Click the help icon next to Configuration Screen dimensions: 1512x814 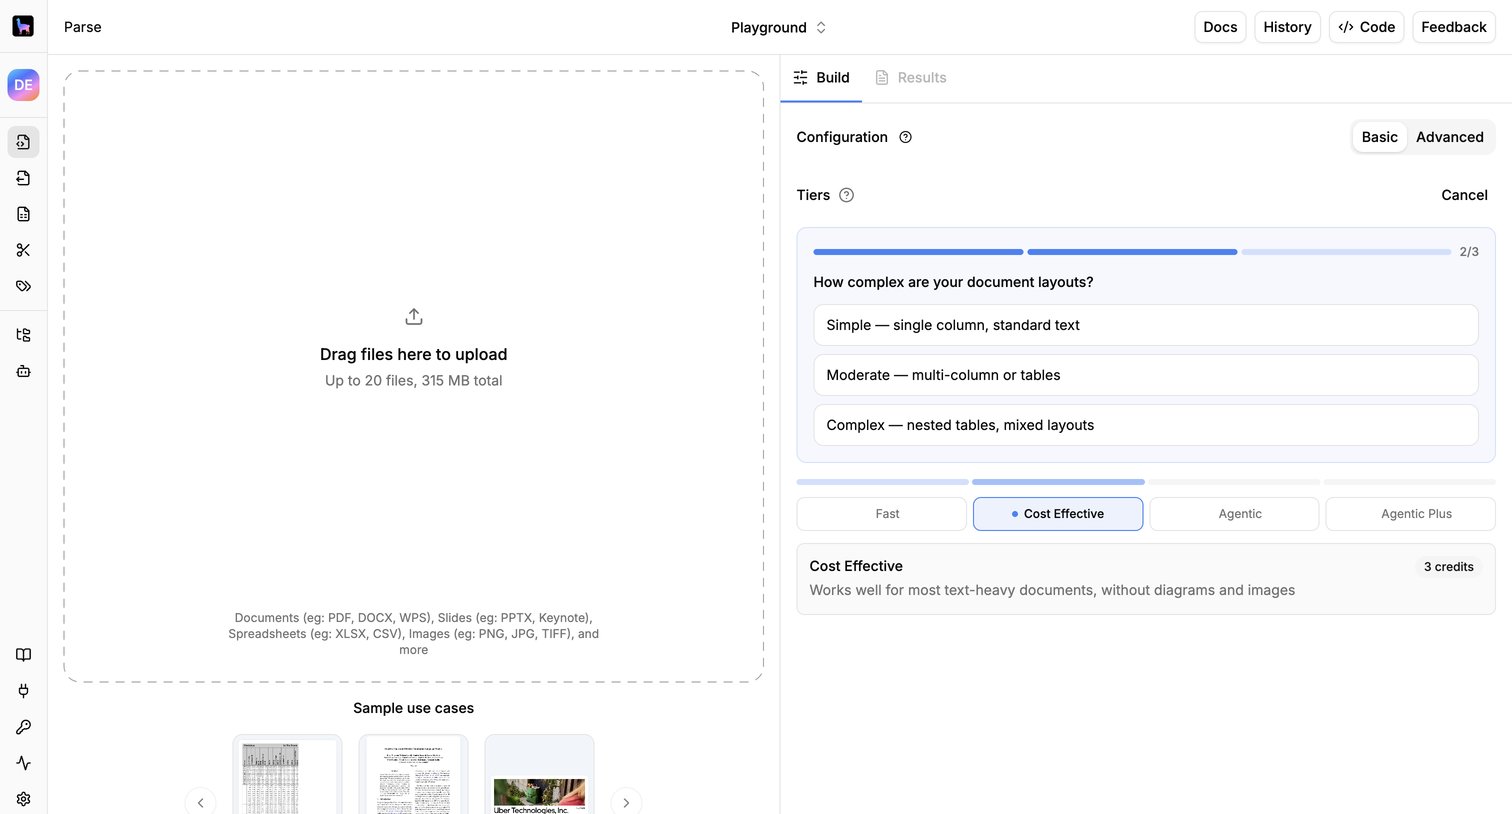pos(906,137)
